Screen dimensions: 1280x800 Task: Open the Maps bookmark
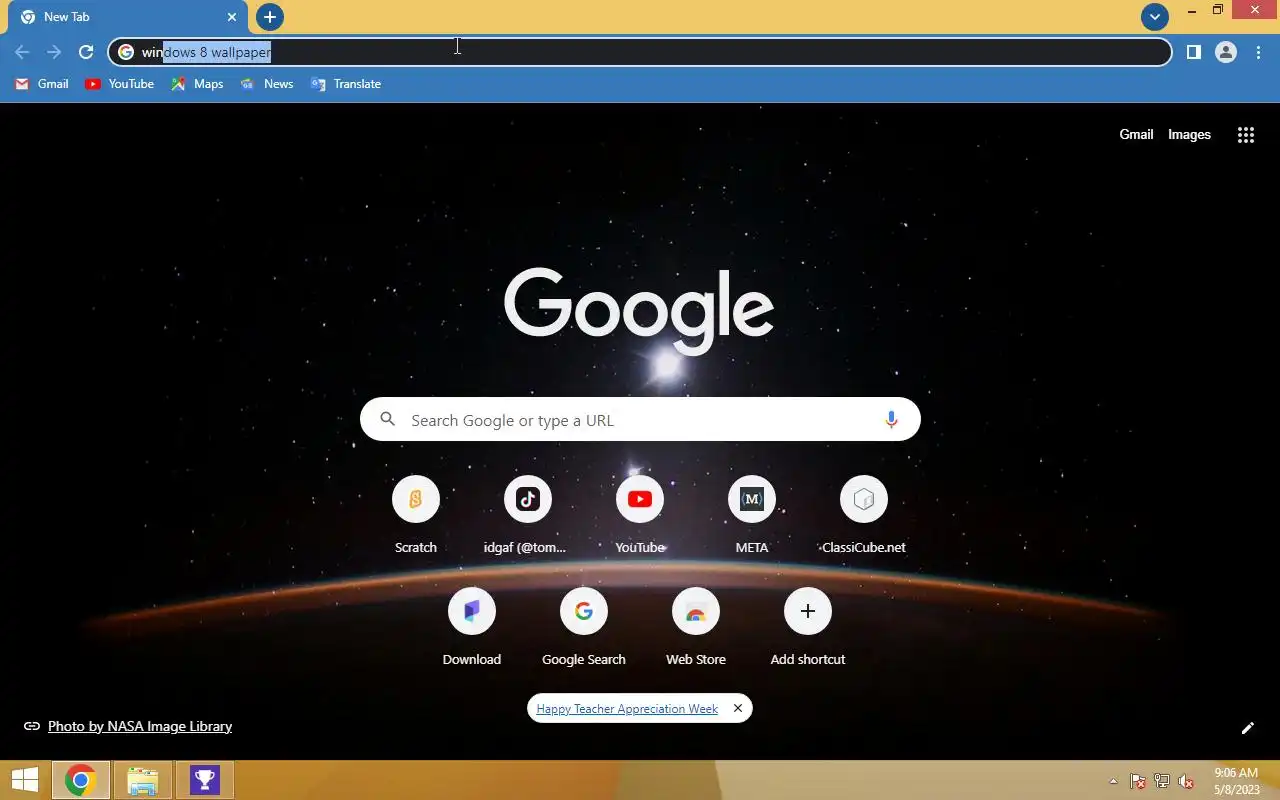pos(198,84)
